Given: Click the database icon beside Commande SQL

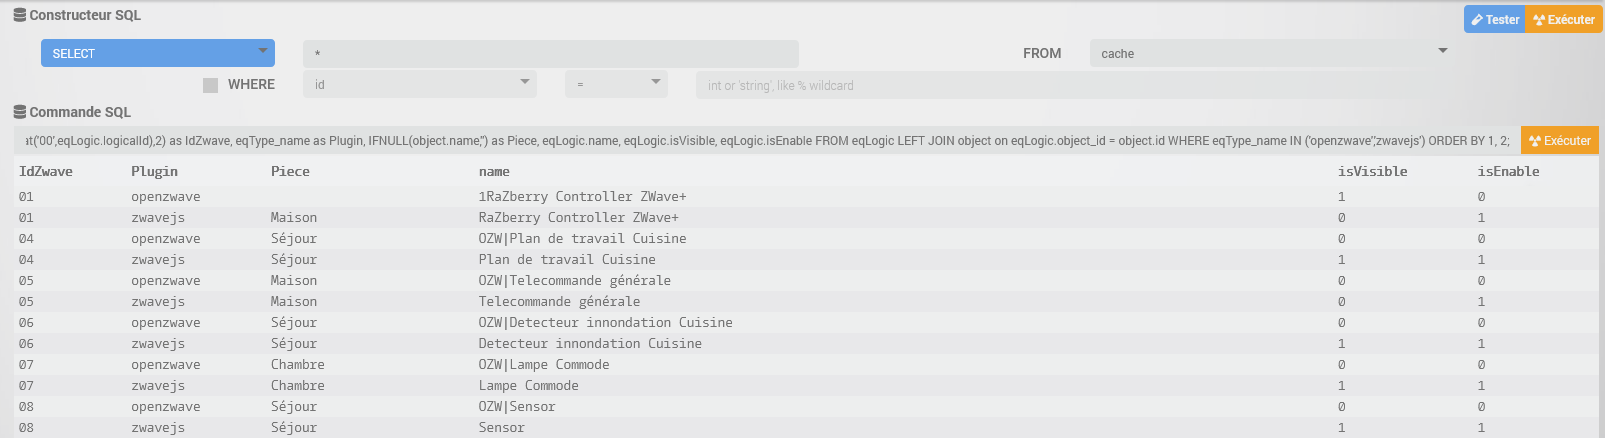Looking at the screenshot, I should click(x=20, y=112).
